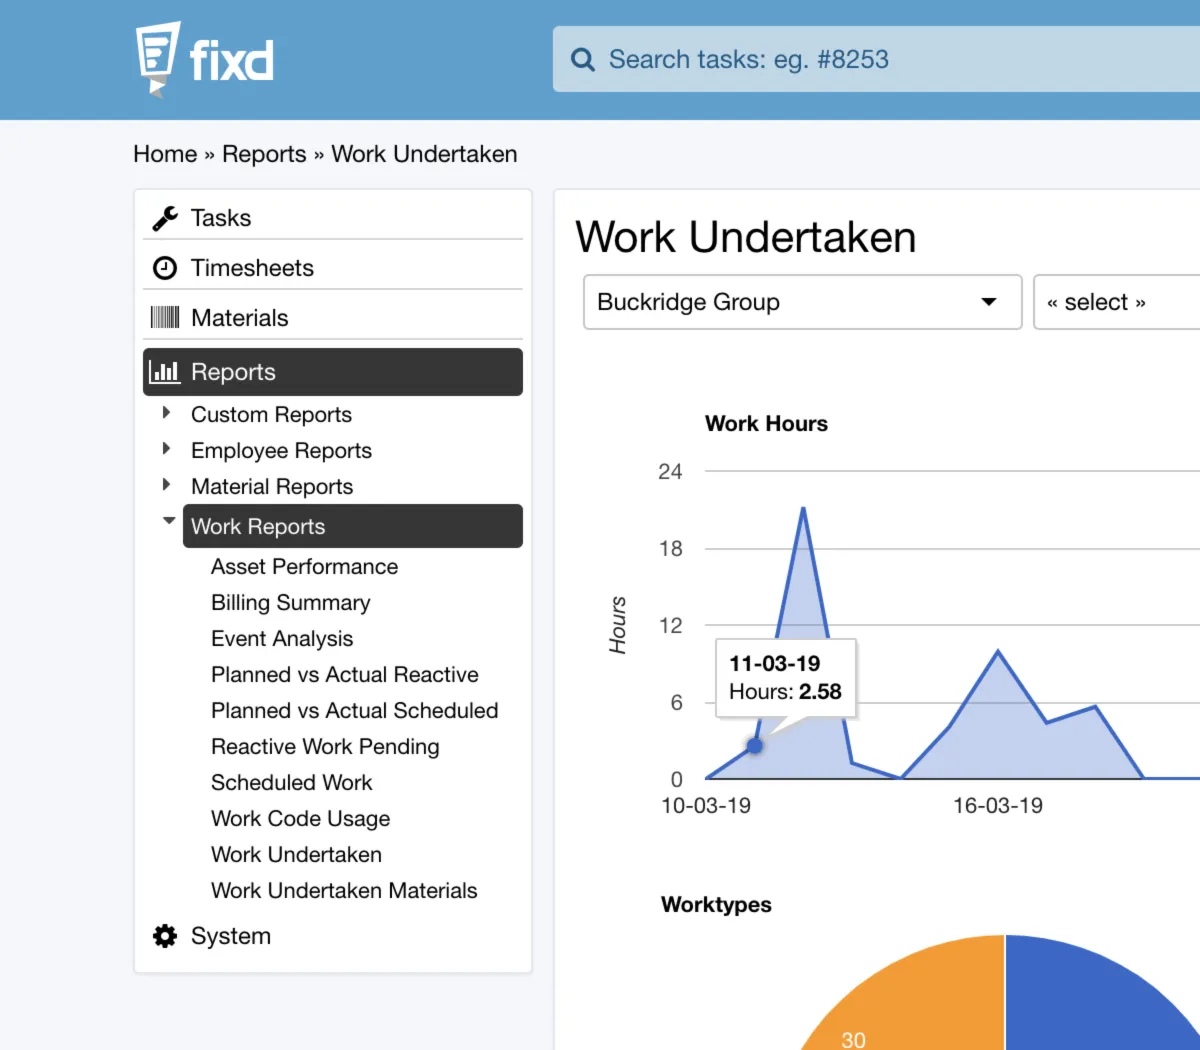Focus the Search tasks field
Viewport: 1200px width, 1050px height.
tap(876, 60)
